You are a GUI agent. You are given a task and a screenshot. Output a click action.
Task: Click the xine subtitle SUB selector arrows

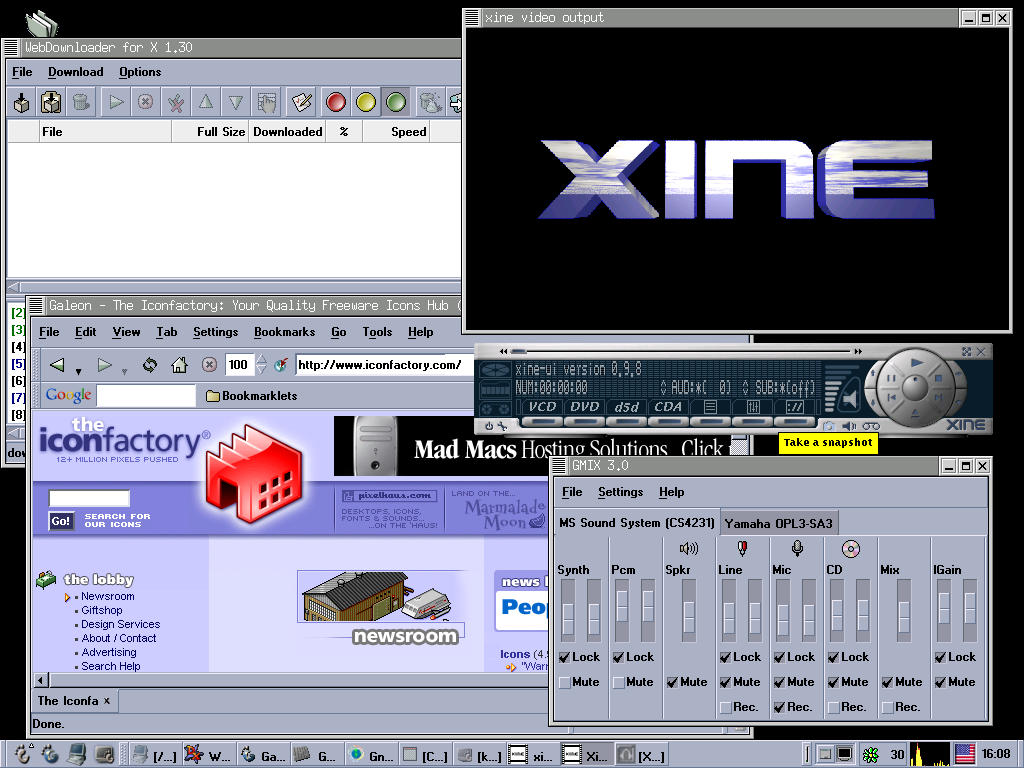pos(745,387)
